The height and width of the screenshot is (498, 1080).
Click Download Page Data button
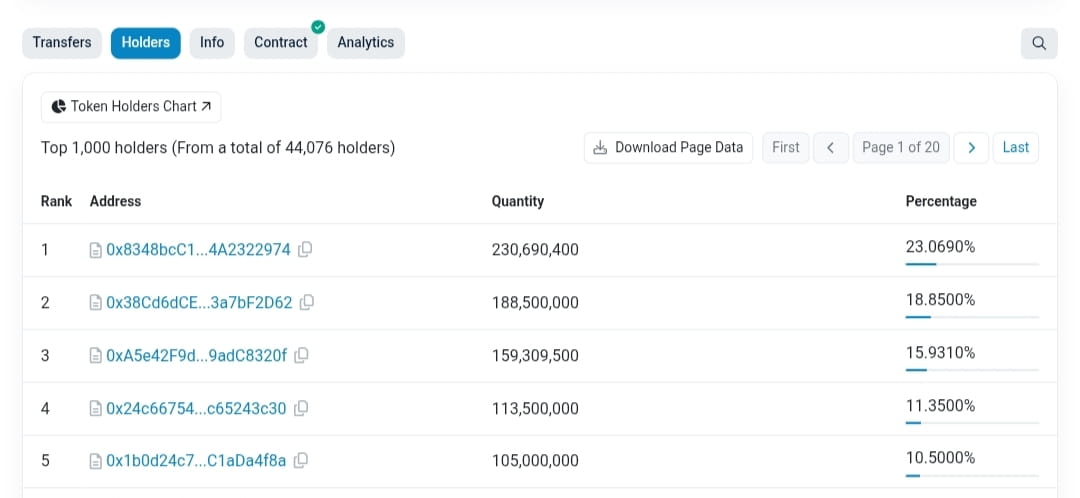[x=668, y=147]
